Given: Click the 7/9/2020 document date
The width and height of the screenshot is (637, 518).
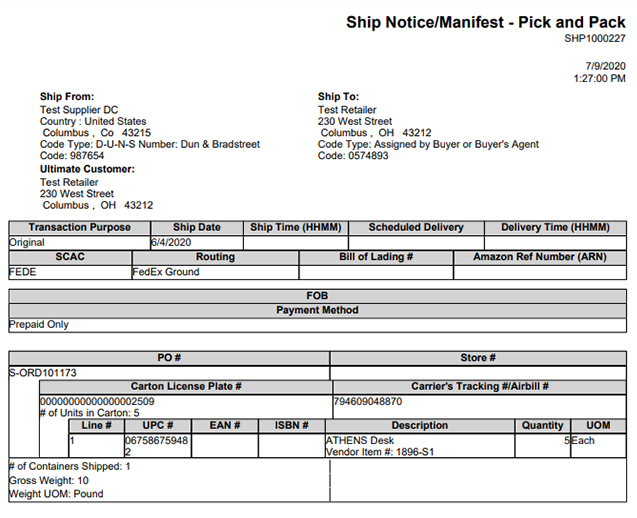Looking at the screenshot, I should (x=606, y=65).
